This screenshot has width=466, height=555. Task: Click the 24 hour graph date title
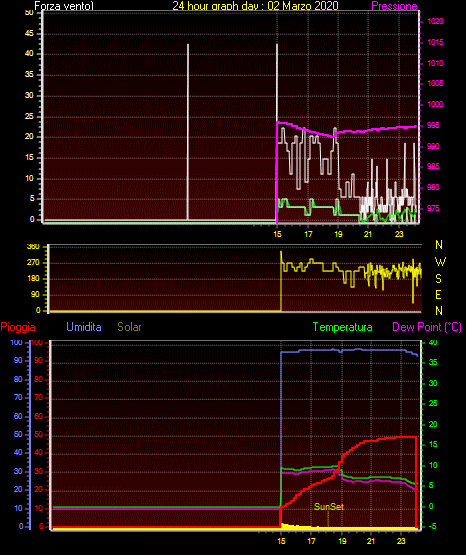(x=255, y=5)
